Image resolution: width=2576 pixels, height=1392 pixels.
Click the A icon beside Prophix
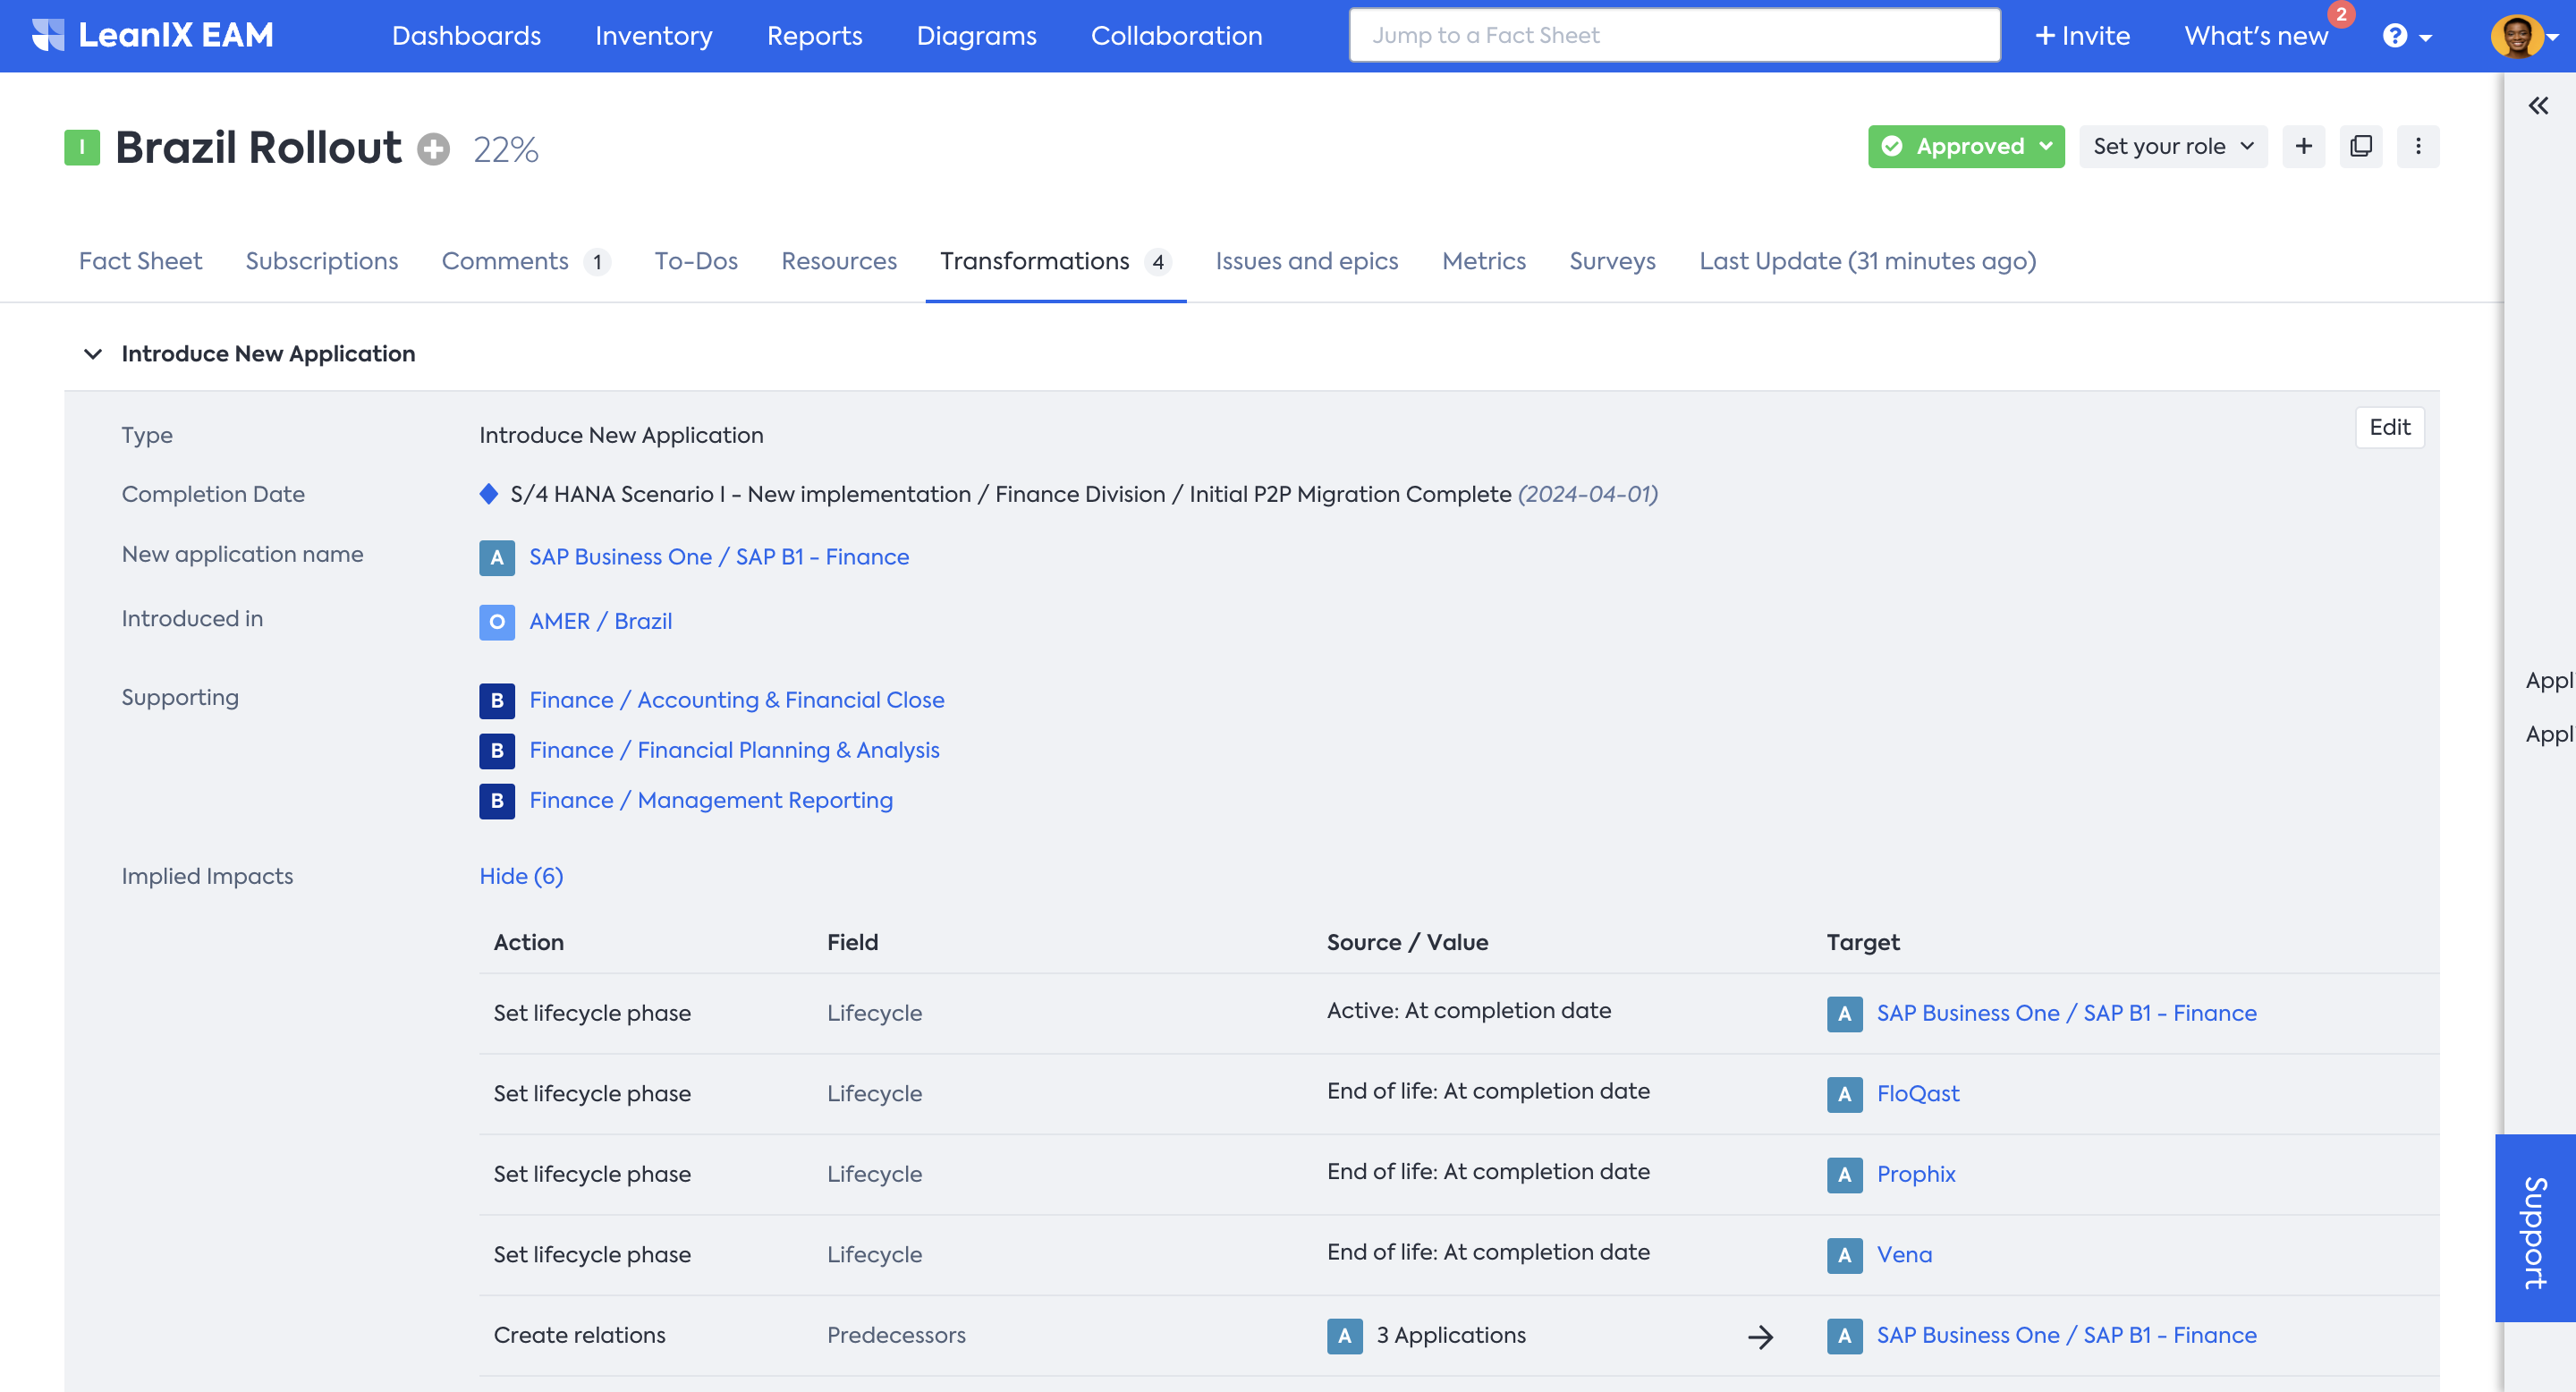point(1844,1174)
